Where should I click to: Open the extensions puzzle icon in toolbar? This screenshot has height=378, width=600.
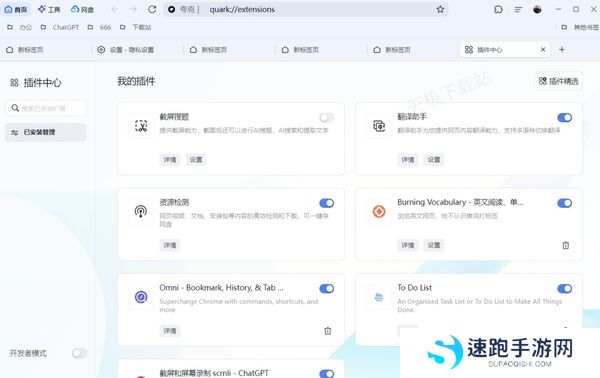tap(498, 9)
